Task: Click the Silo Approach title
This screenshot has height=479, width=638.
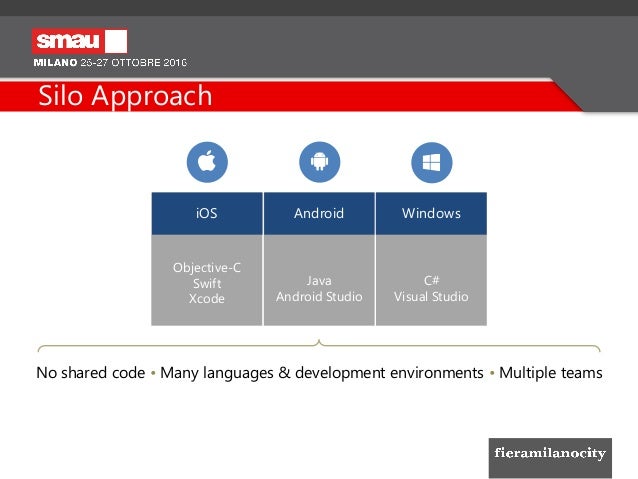Action: [125, 96]
